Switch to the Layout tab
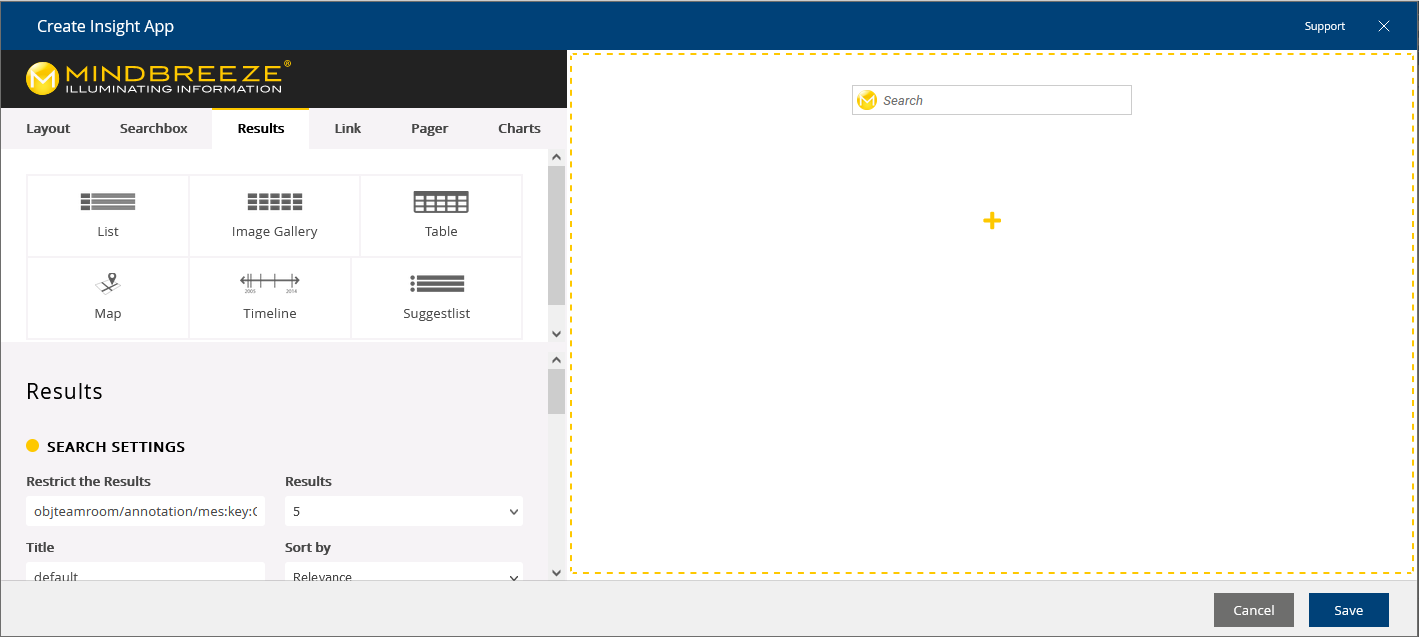 pos(48,128)
